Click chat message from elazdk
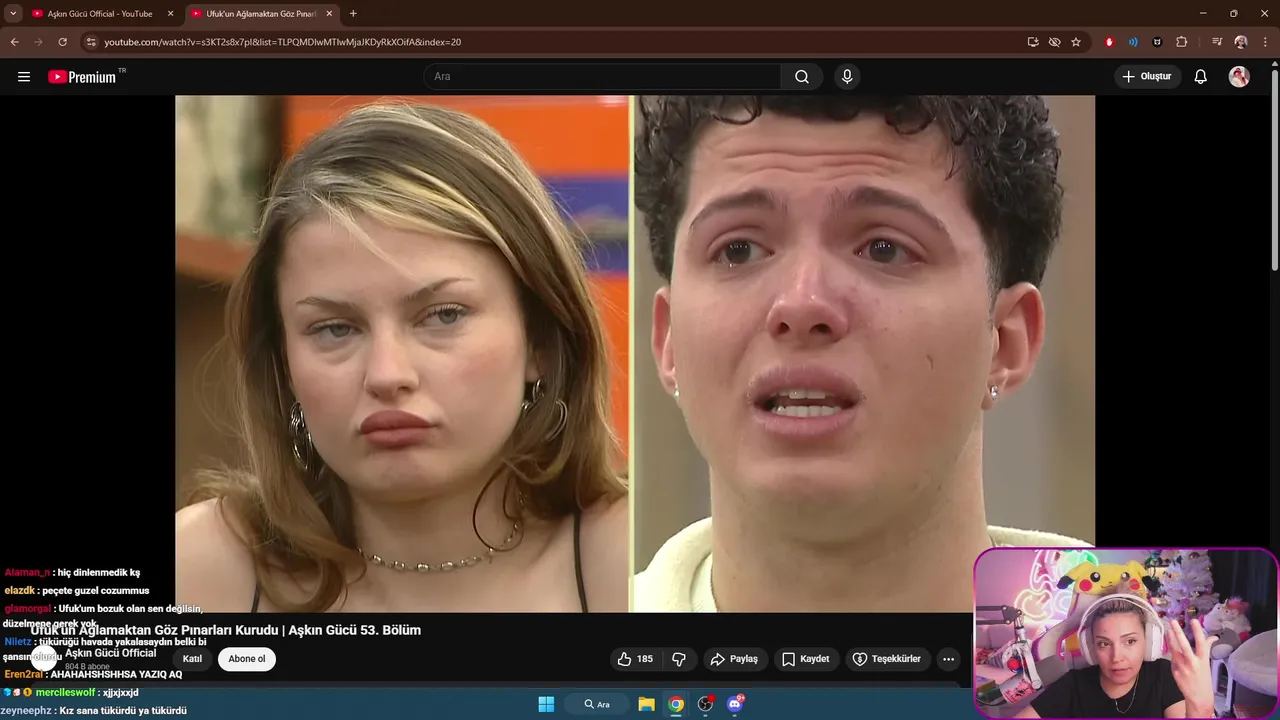Screen dimensions: 1280x720 click(77, 591)
